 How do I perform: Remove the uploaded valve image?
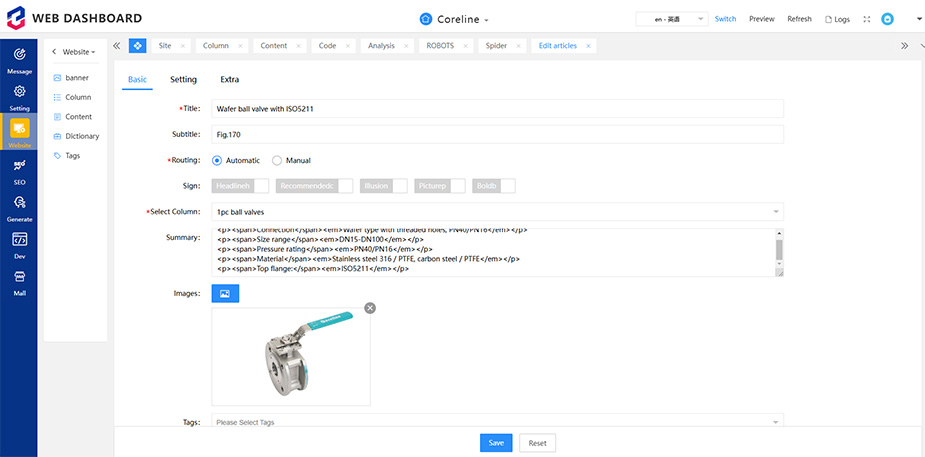[370, 308]
